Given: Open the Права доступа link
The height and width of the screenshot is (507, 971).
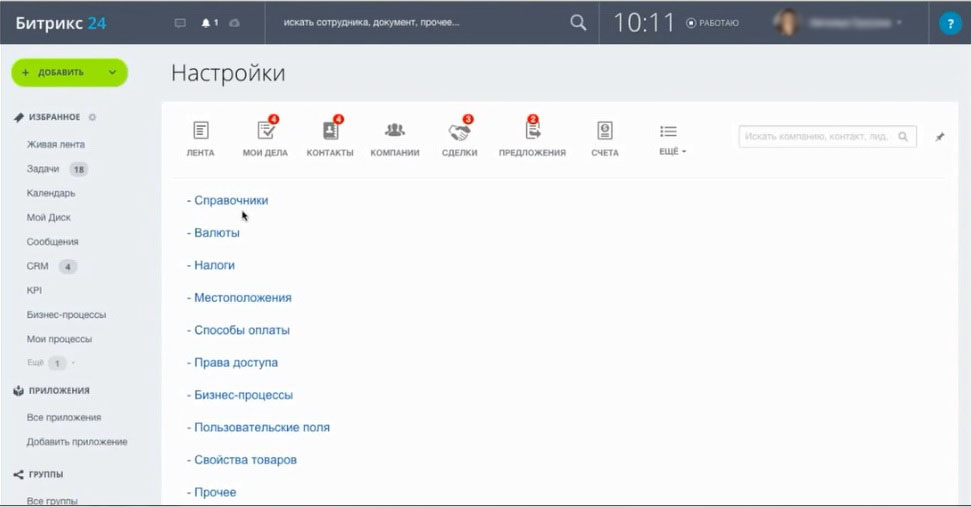Looking at the screenshot, I should pos(236,362).
